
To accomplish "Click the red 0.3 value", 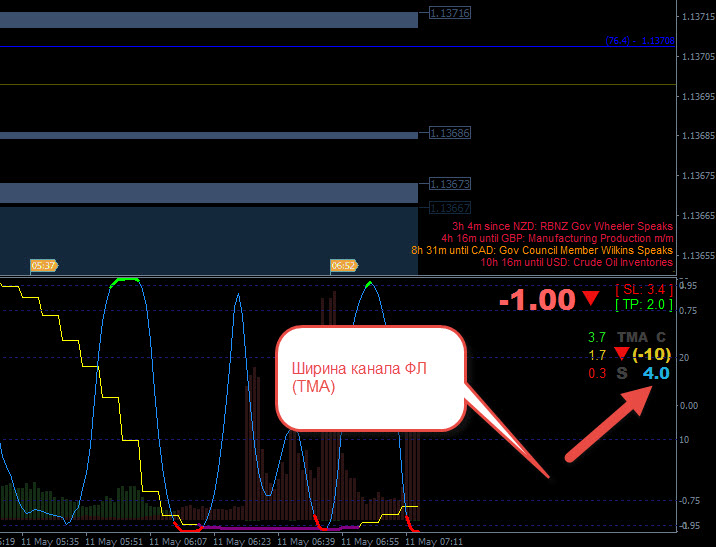I will [596, 373].
